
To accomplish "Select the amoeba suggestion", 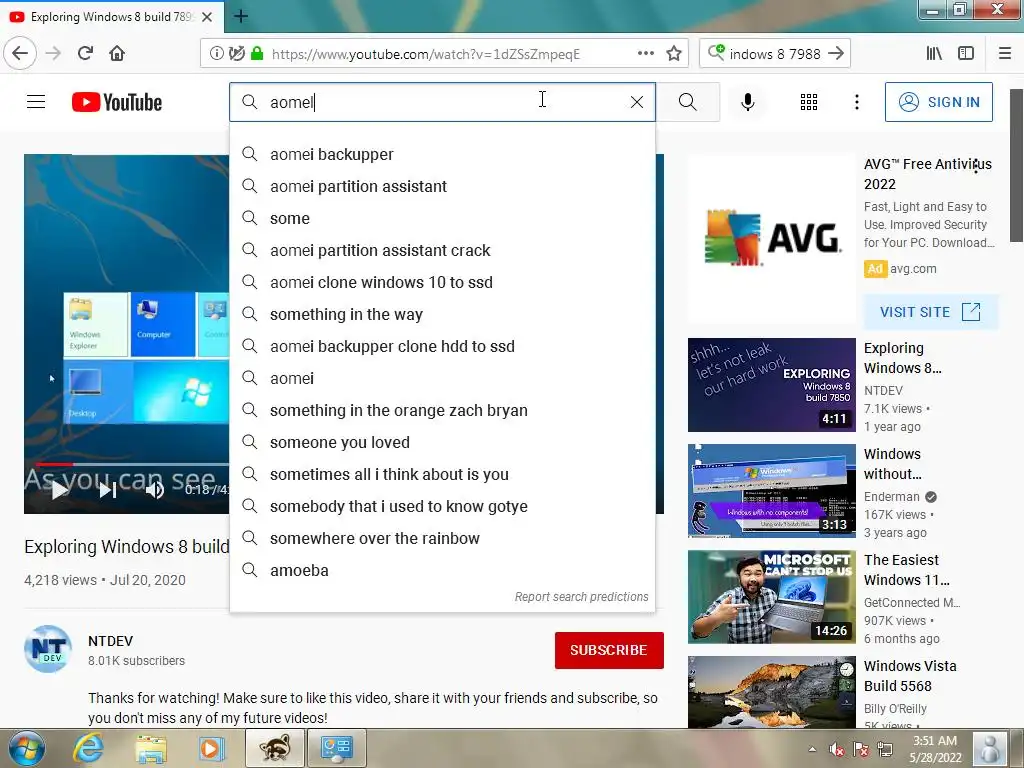I will click(x=442, y=570).
